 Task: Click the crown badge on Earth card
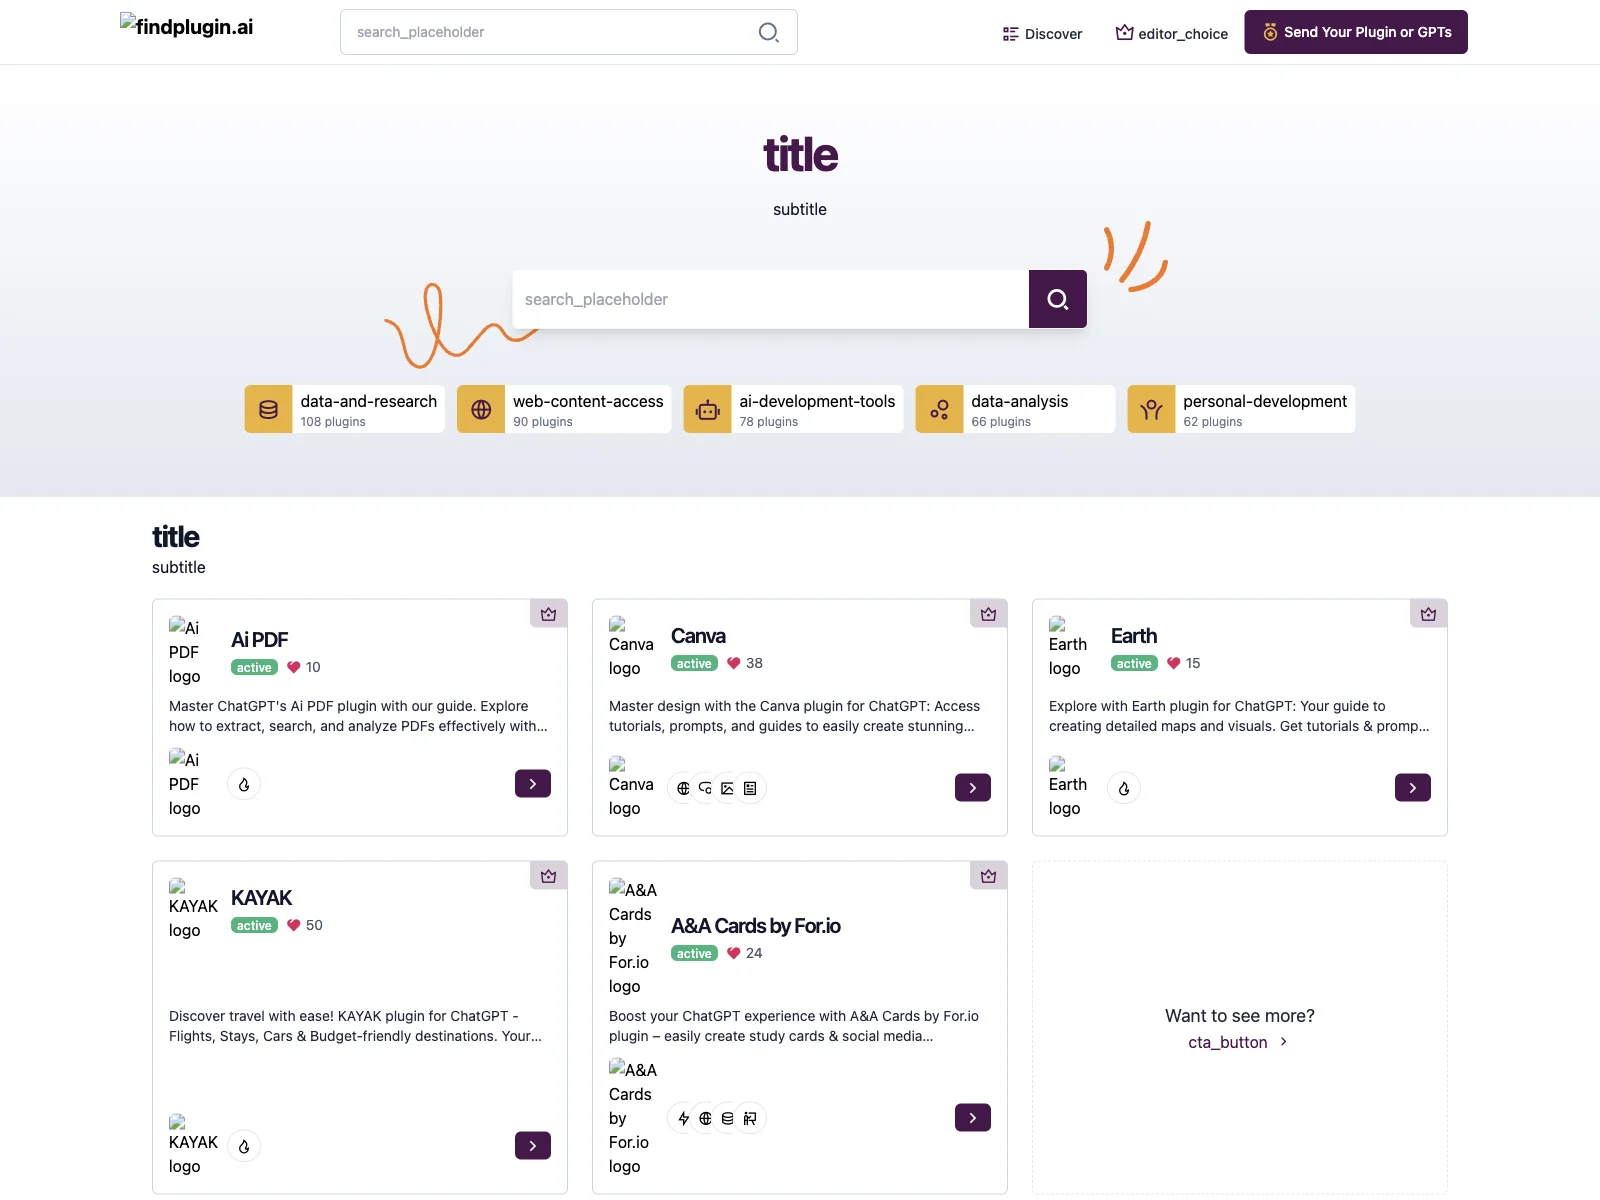coord(1429,614)
